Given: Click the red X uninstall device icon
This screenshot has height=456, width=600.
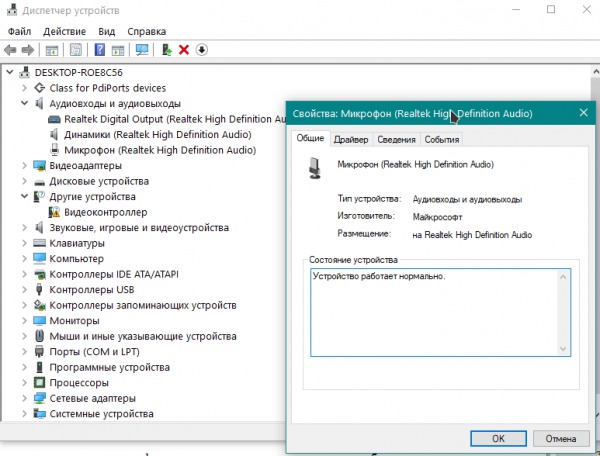Looking at the screenshot, I should coord(184,50).
